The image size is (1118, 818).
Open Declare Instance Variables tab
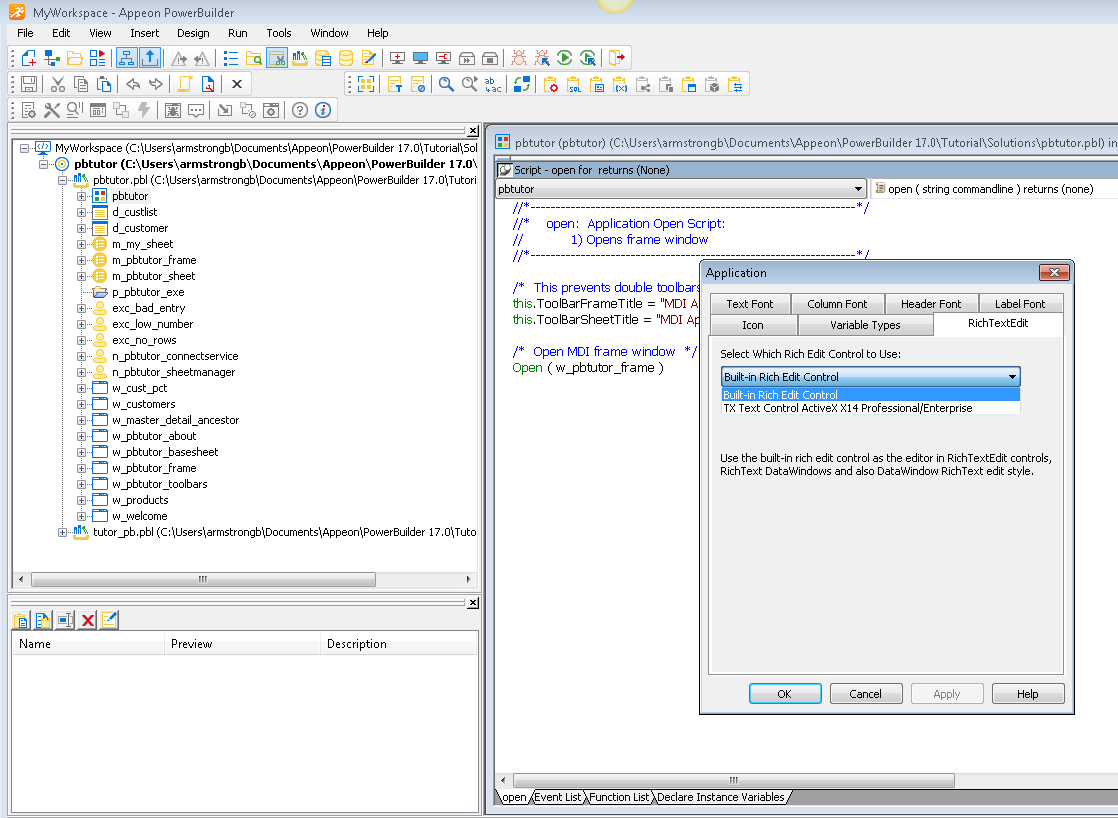point(720,797)
